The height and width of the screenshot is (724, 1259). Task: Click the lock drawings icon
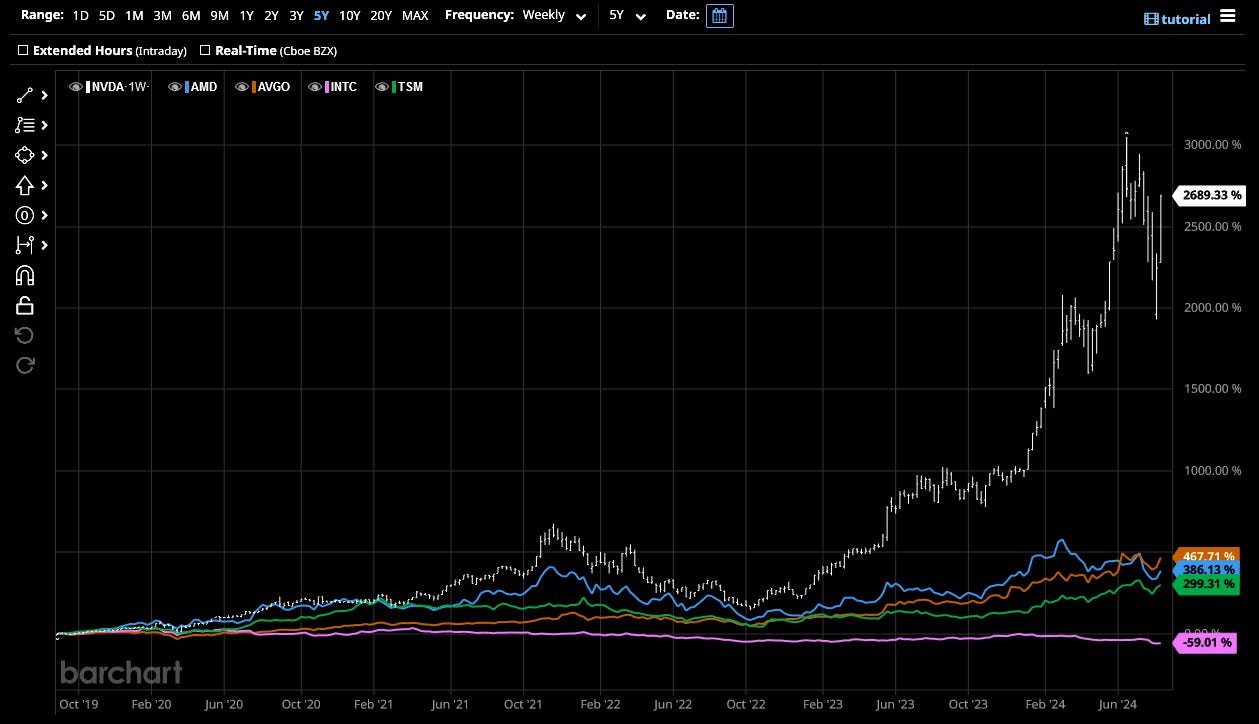tap(25, 305)
